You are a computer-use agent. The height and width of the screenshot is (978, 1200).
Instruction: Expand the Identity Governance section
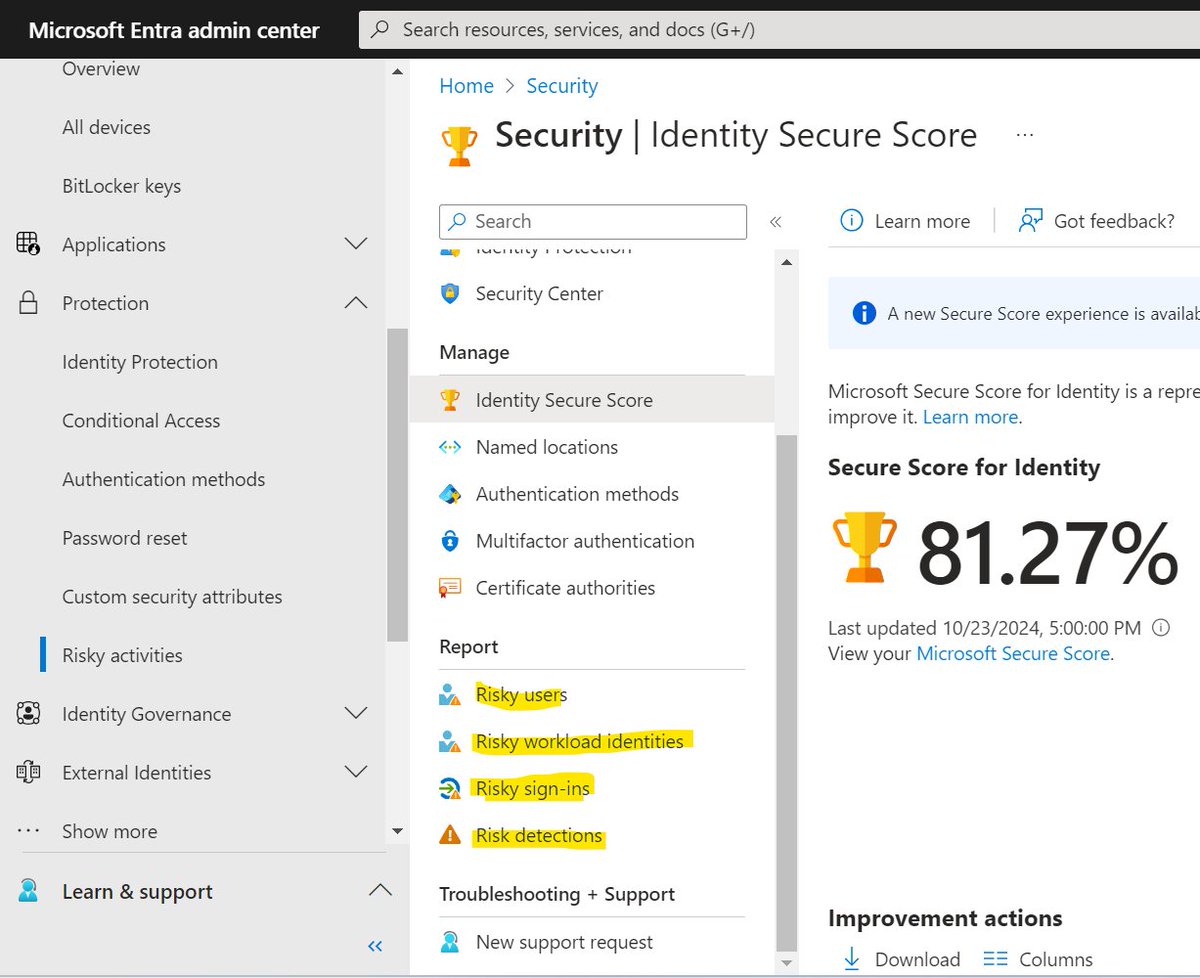(356, 714)
